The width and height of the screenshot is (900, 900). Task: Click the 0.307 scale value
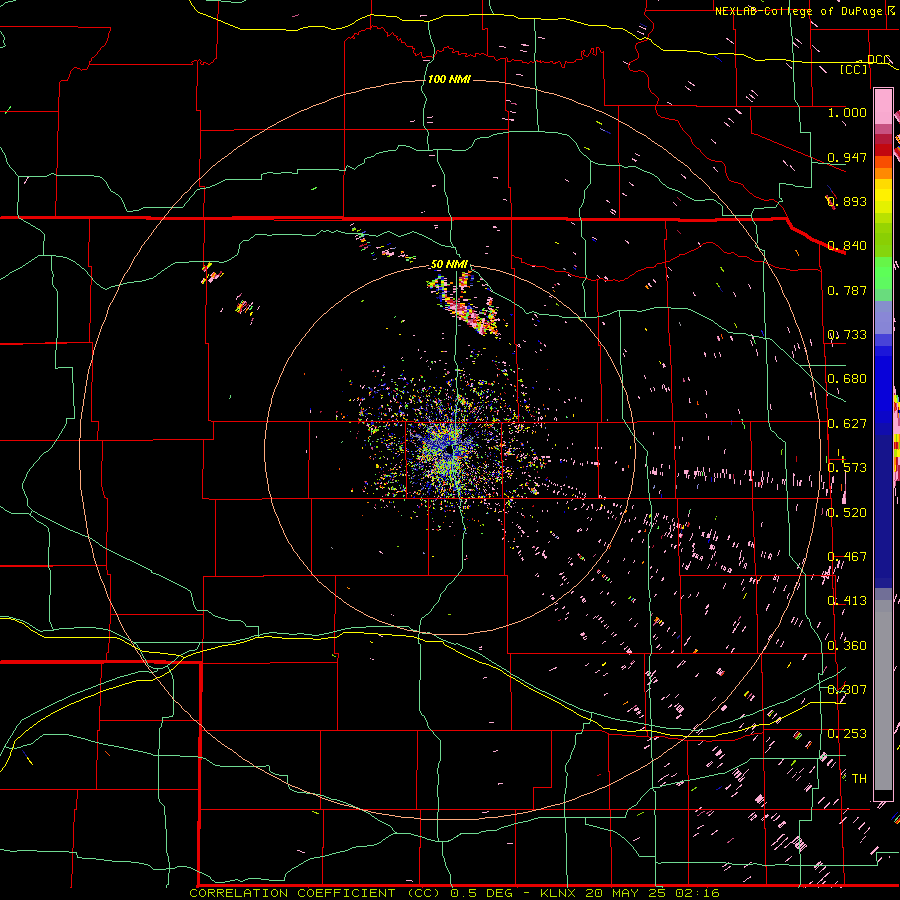point(847,690)
